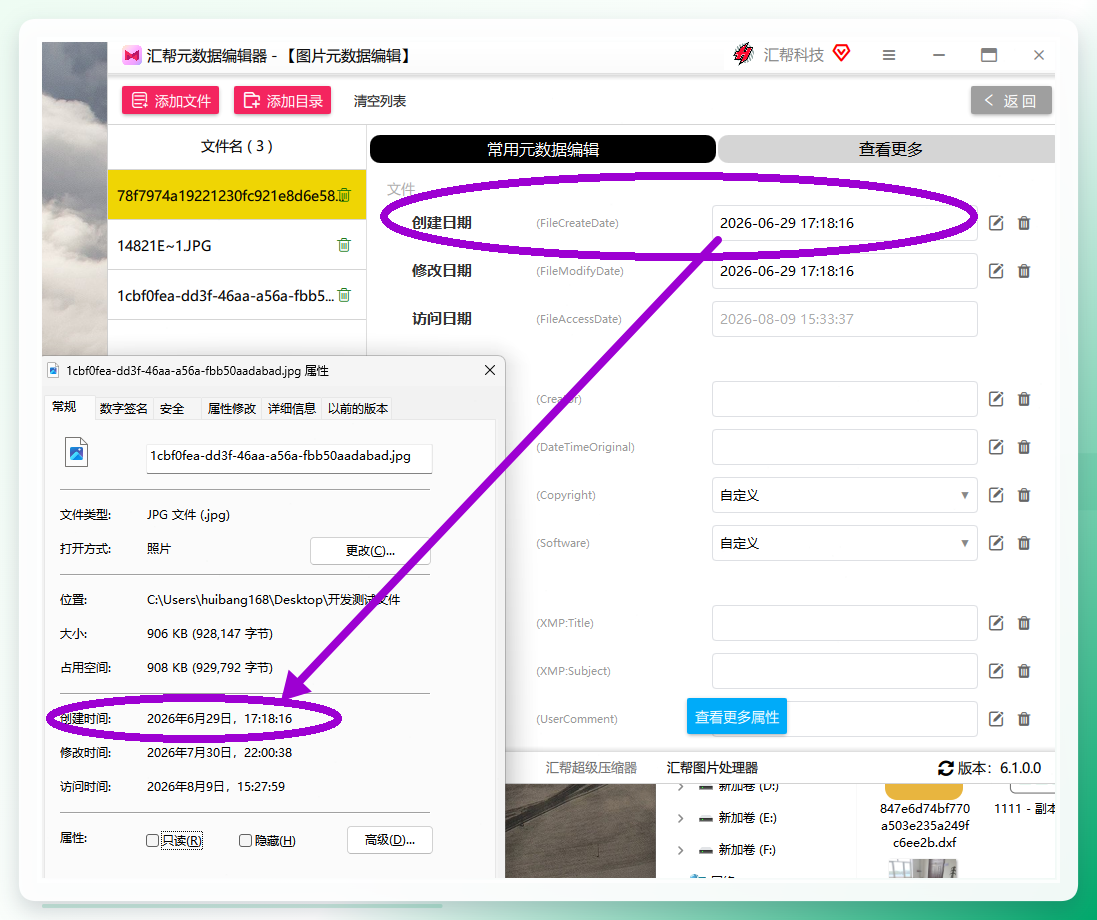
Task: Click edit icon for UserComment
Action: coord(996,719)
